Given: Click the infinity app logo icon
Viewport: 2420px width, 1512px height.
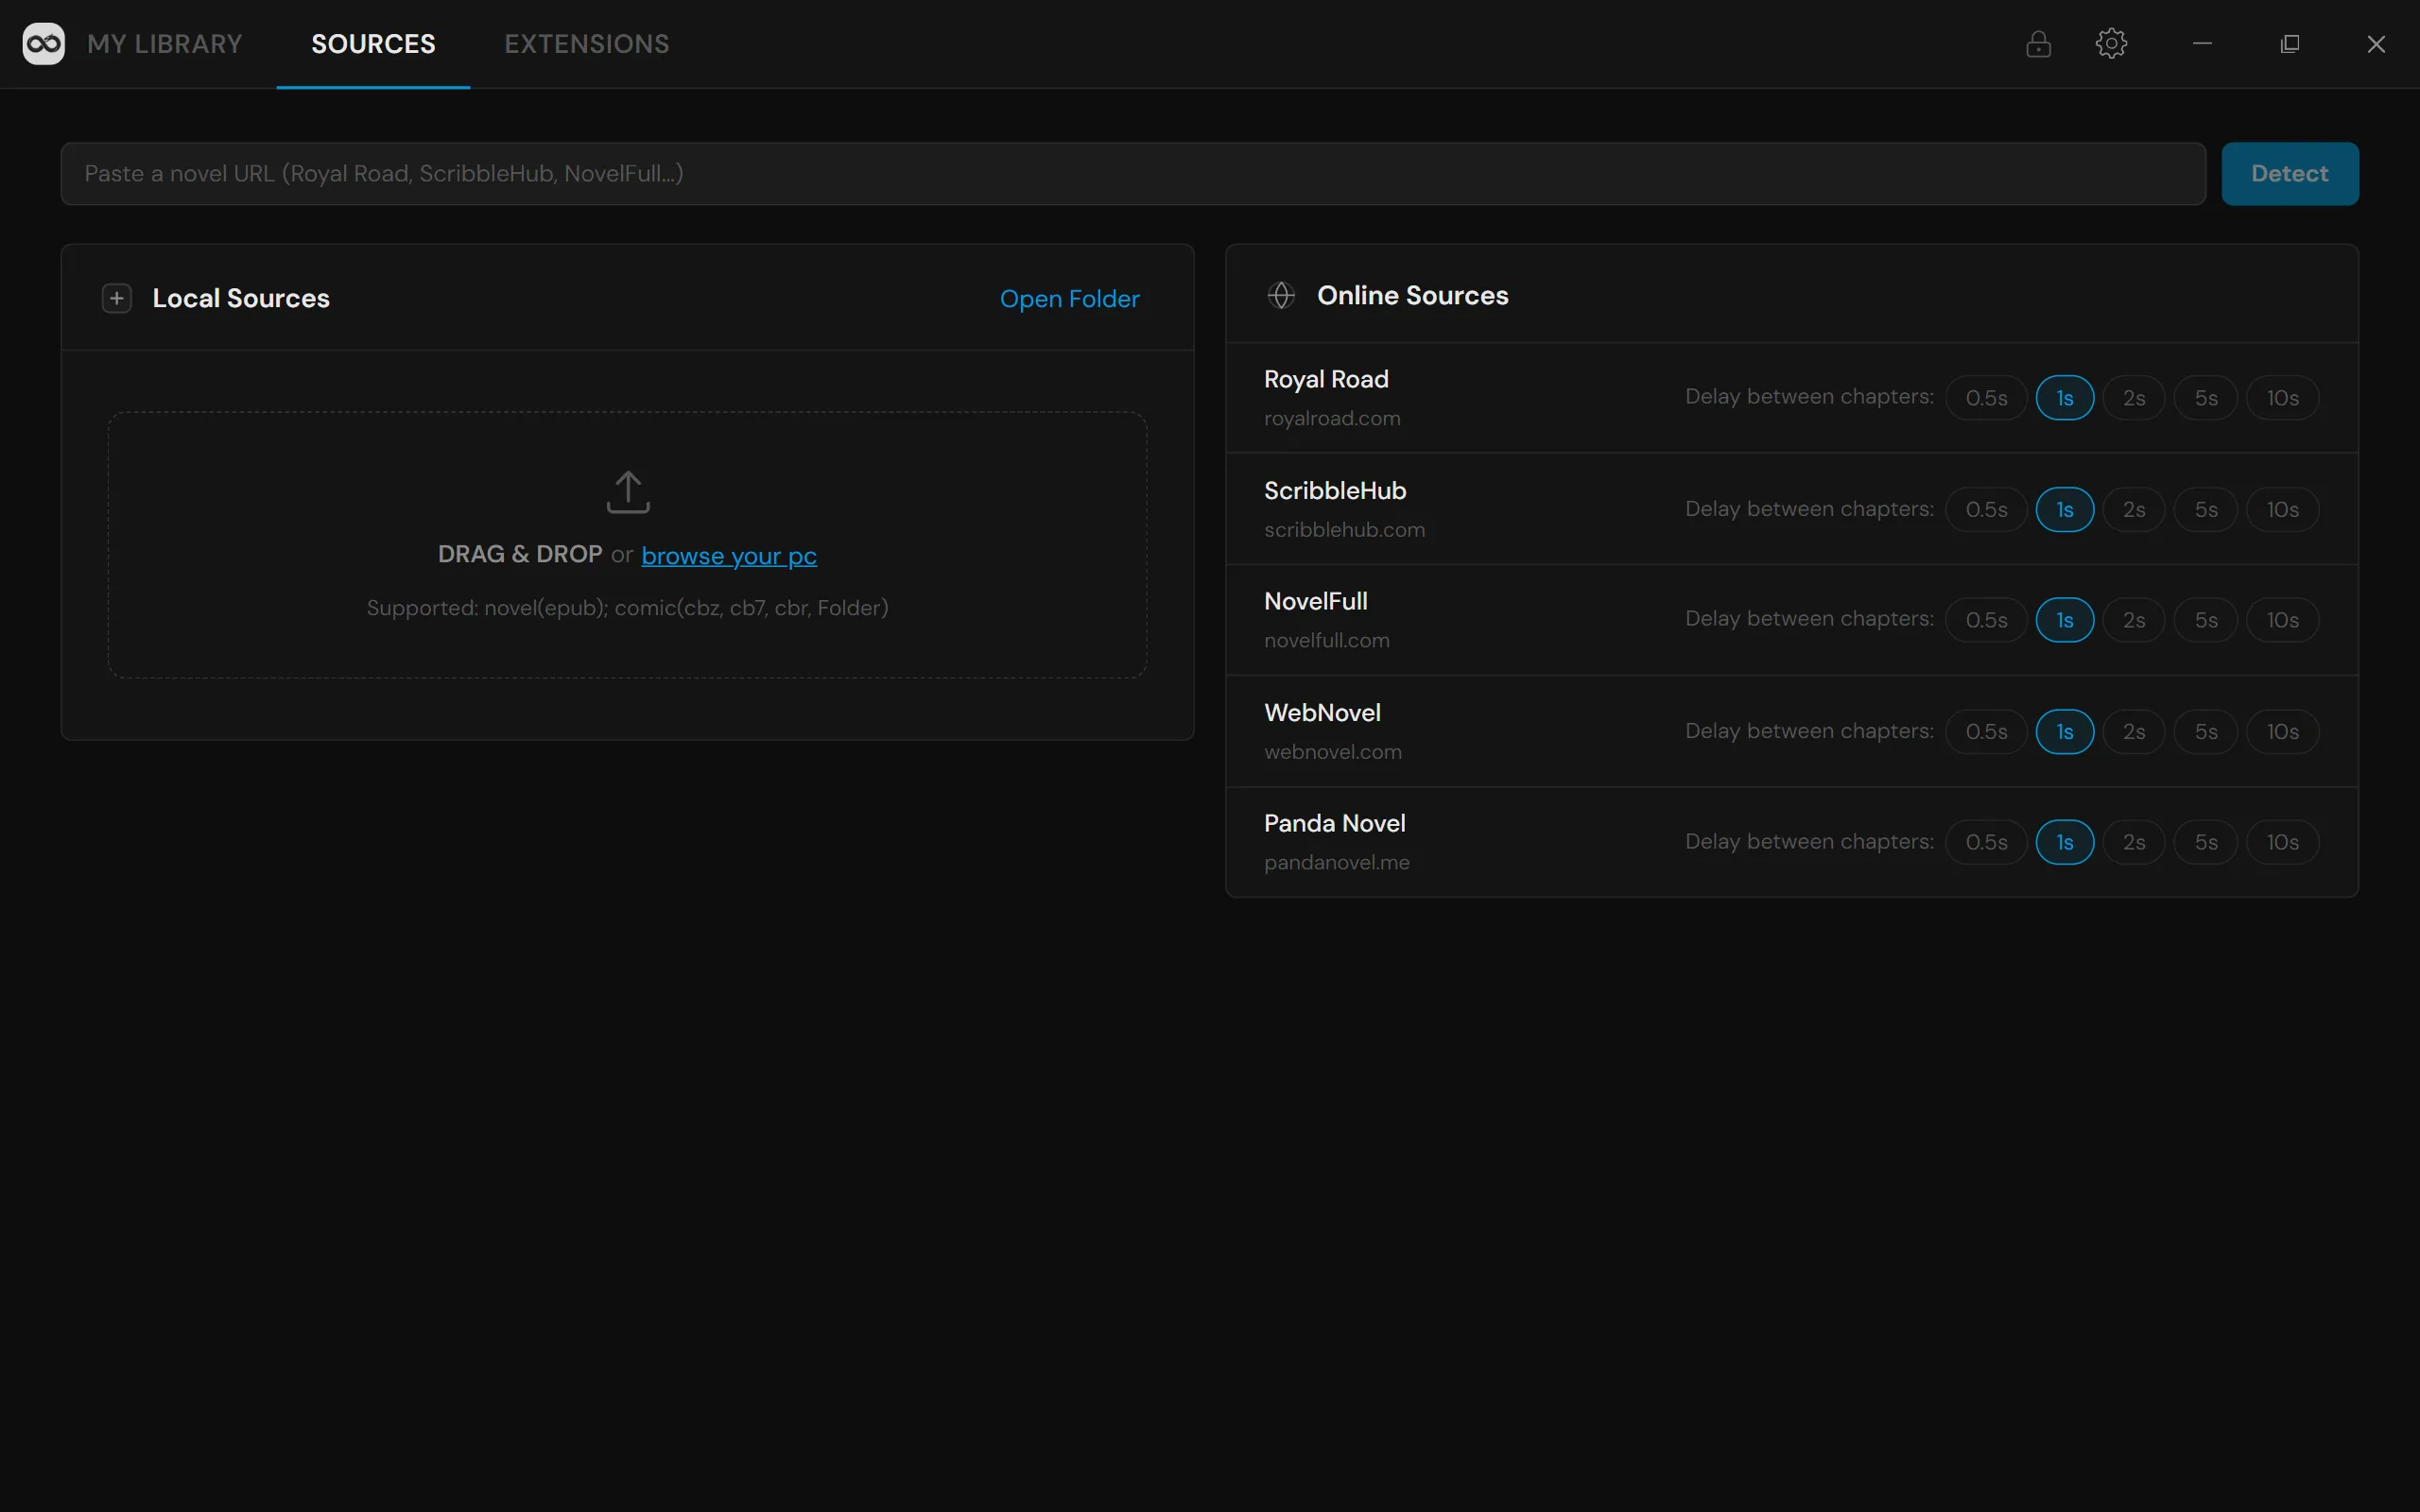Looking at the screenshot, I should point(44,44).
